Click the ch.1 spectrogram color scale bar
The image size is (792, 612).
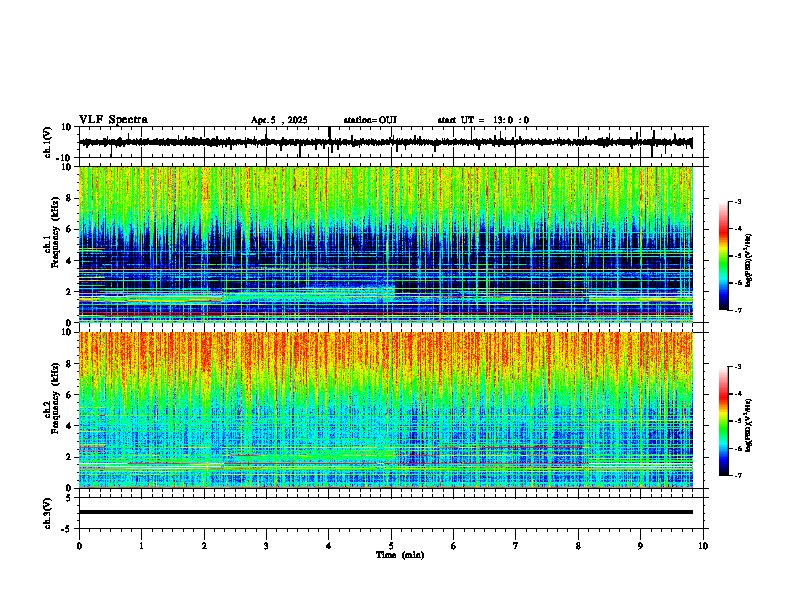tap(723, 256)
